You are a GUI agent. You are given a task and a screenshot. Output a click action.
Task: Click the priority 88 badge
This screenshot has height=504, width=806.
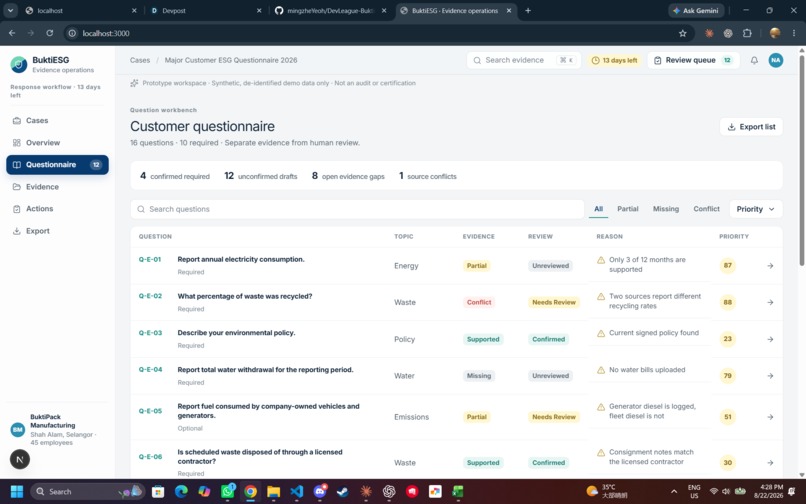click(x=727, y=302)
